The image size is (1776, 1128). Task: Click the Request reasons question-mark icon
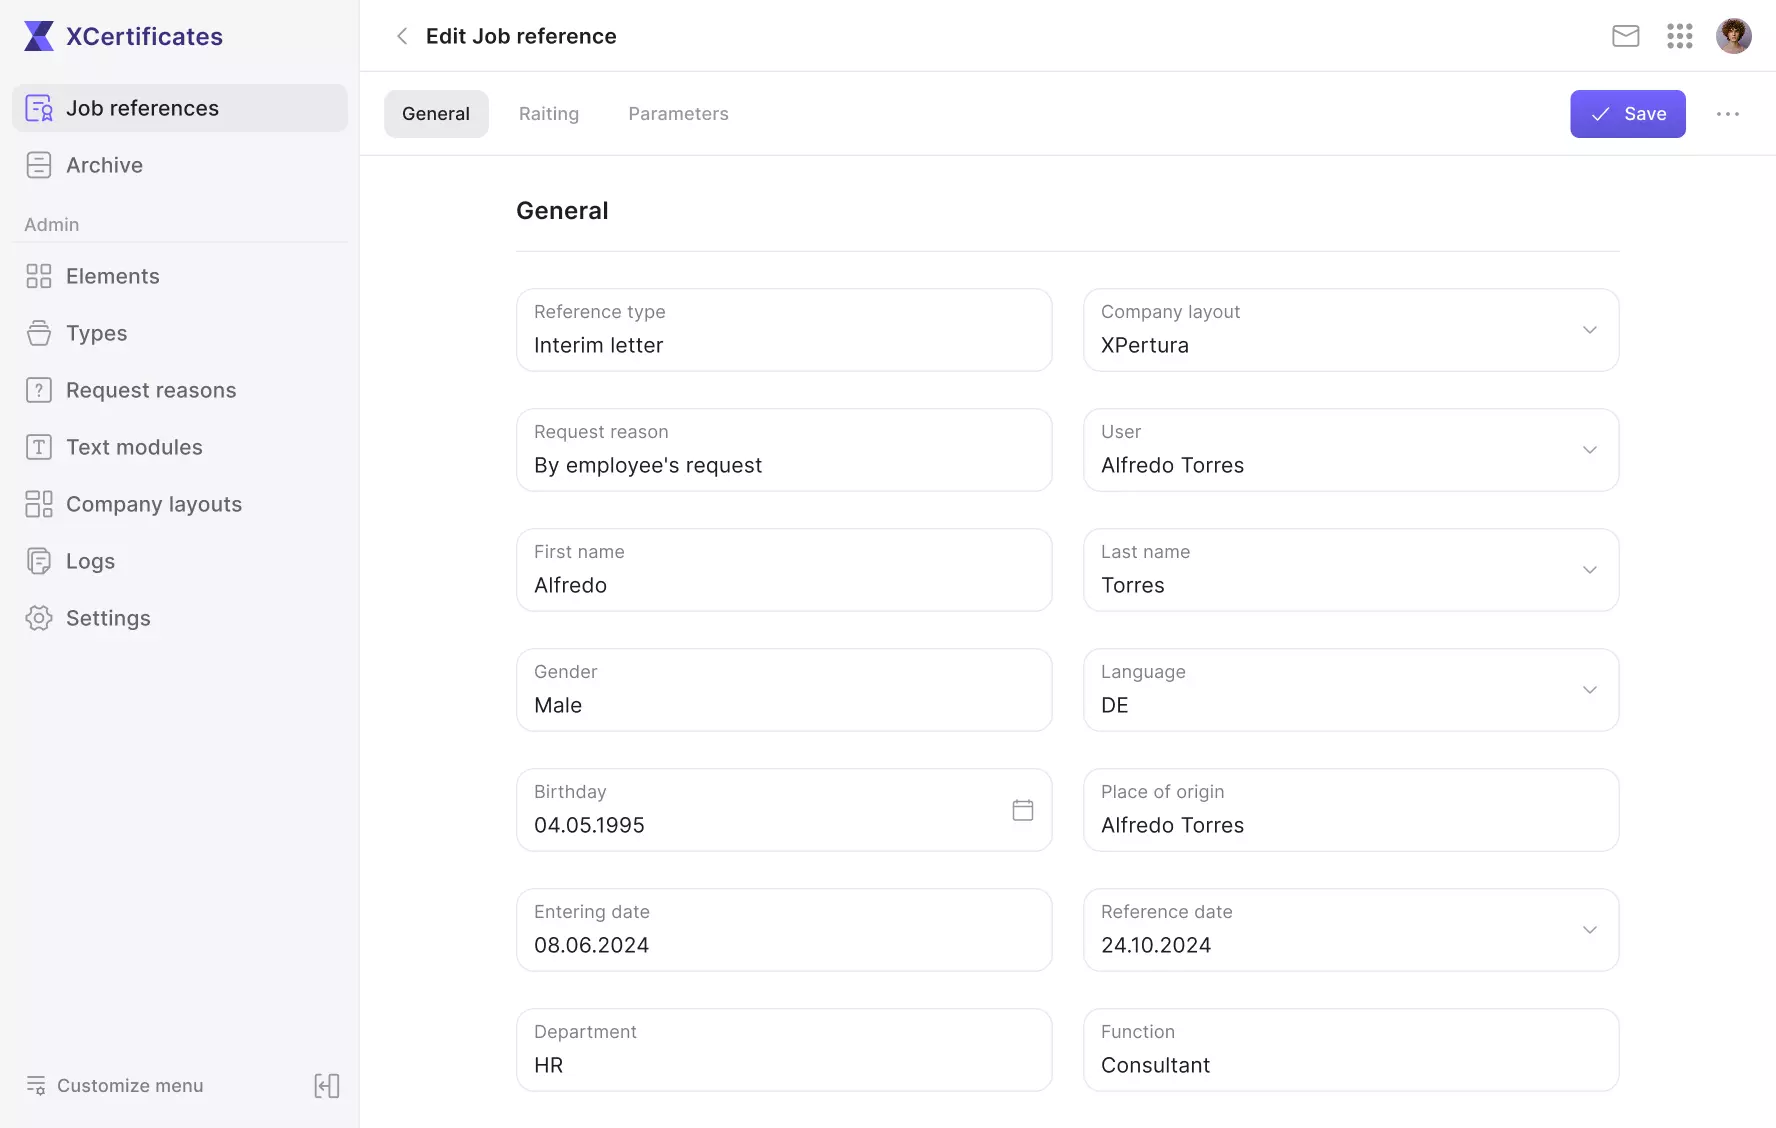(x=39, y=390)
